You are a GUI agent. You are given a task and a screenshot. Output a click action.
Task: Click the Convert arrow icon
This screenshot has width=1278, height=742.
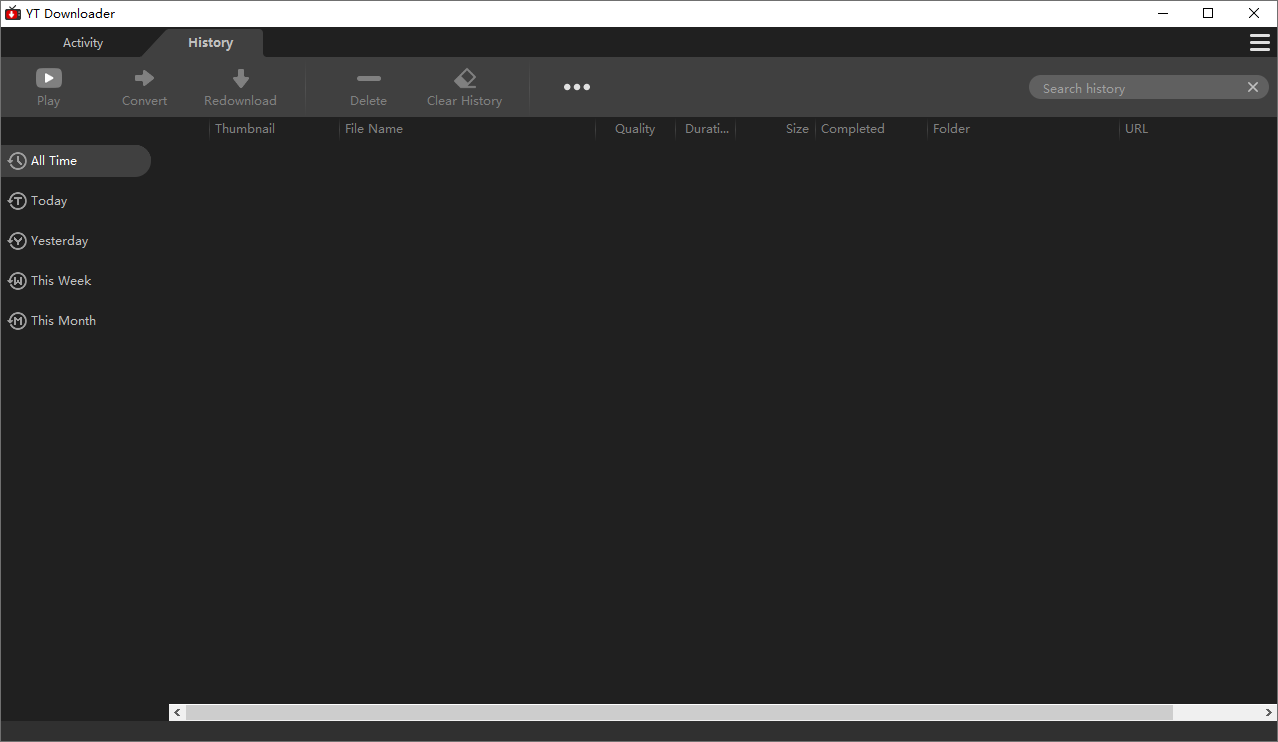click(x=144, y=78)
